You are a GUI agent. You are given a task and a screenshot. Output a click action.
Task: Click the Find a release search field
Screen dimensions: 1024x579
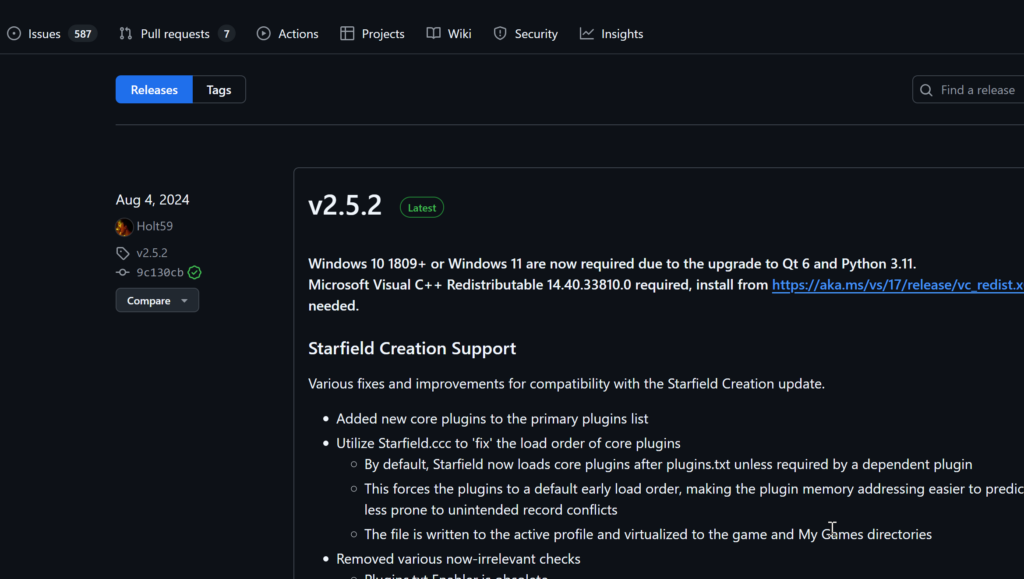[976, 90]
